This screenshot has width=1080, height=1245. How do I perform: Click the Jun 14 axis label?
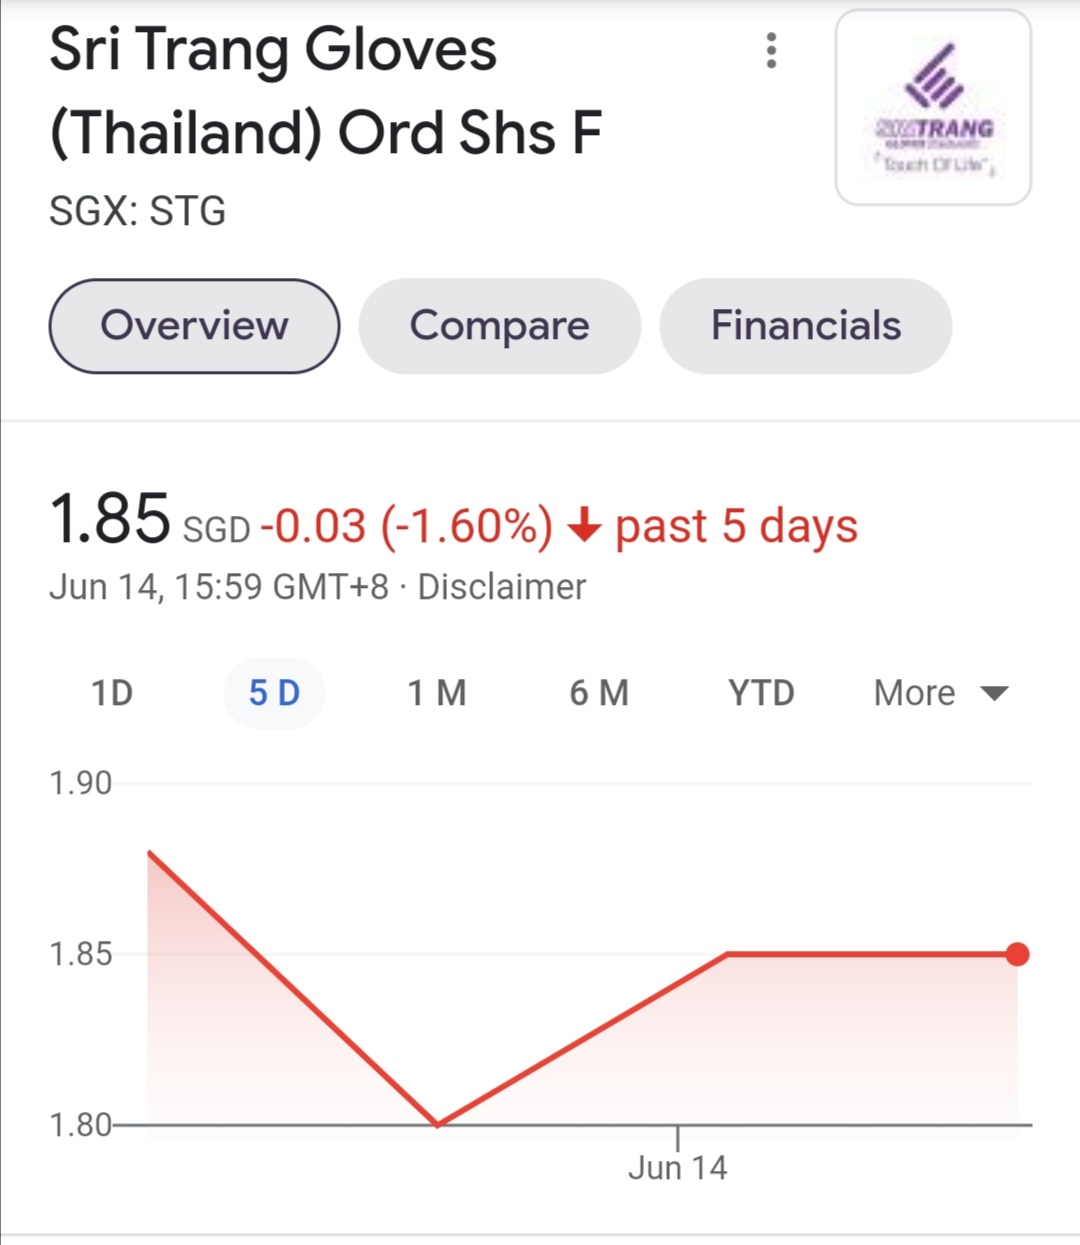tap(677, 1167)
